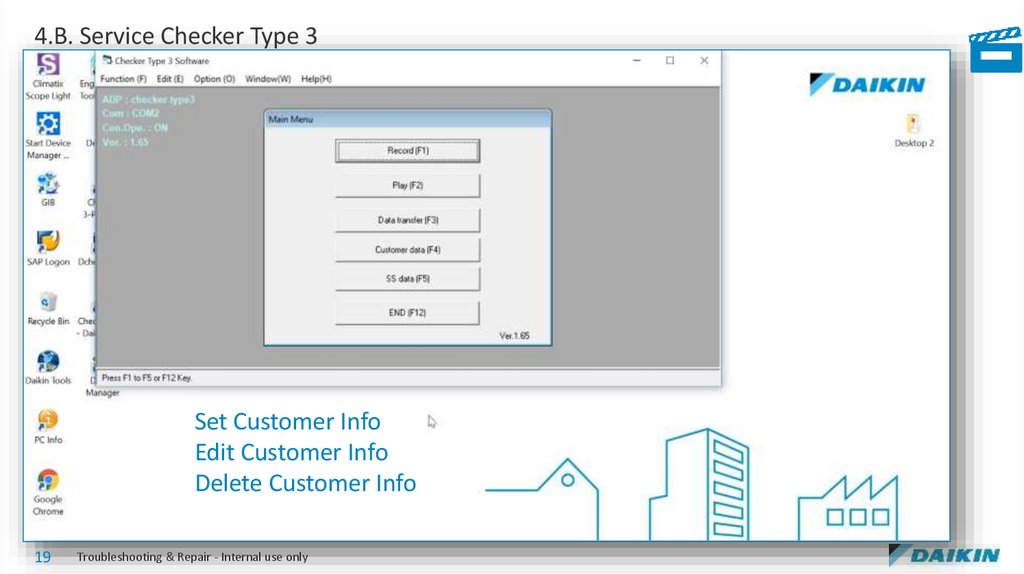Open Desktop 2 folder icon
The width and height of the screenshot is (1024, 574).
[x=914, y=130]
